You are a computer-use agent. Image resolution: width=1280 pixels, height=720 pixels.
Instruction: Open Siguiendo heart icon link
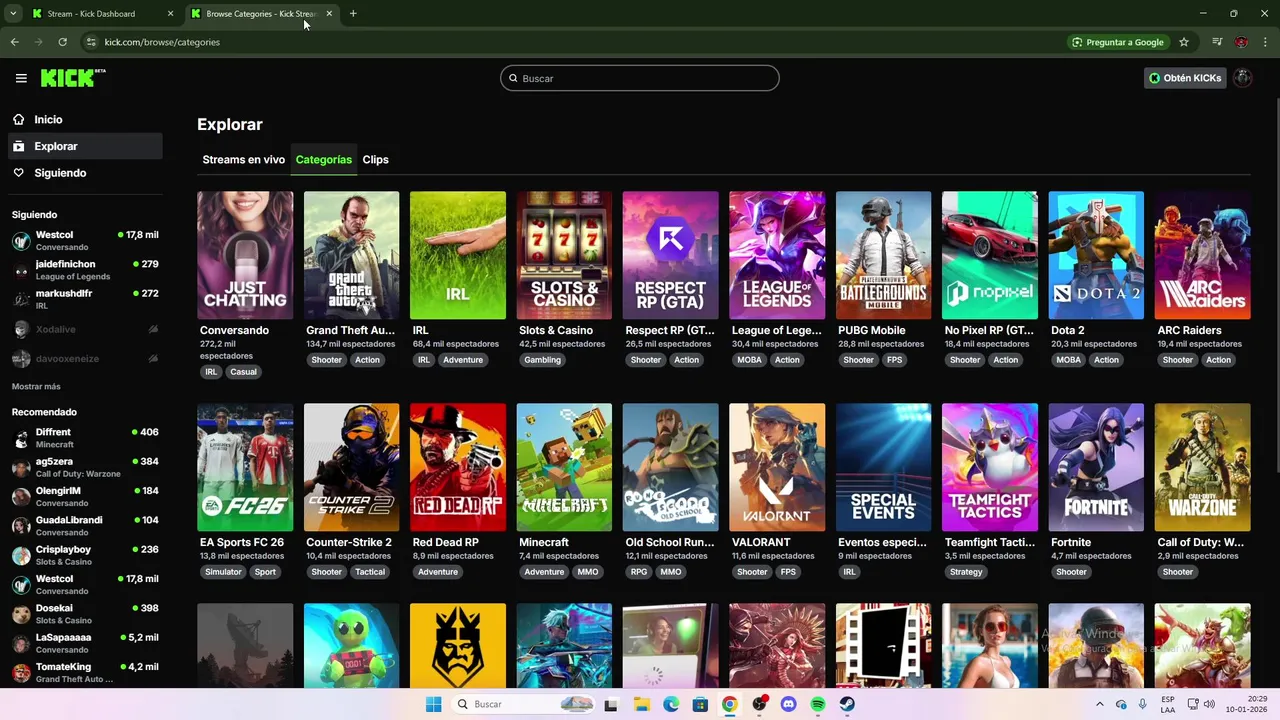[x=19, y=173]
